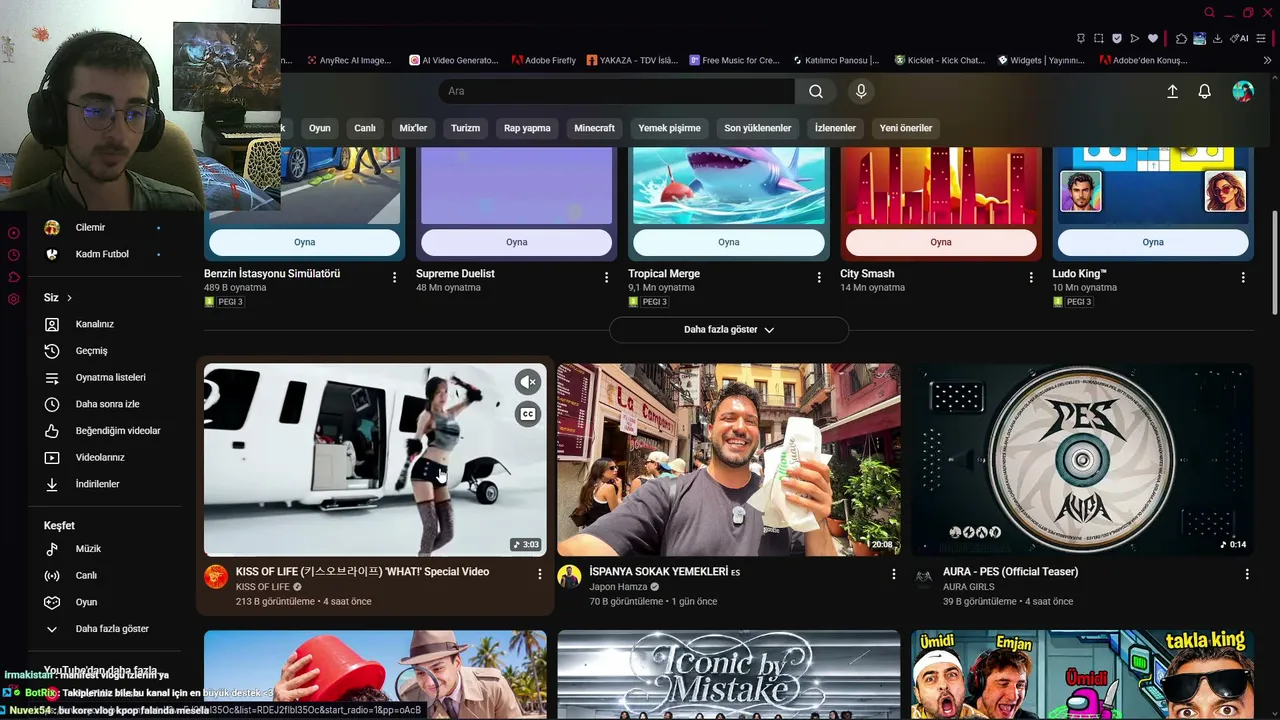Toggle subtitles (CC) on the preview video
Image resolution: width=1280 pixels, height=720 pixels.
(x=528, y=413)
